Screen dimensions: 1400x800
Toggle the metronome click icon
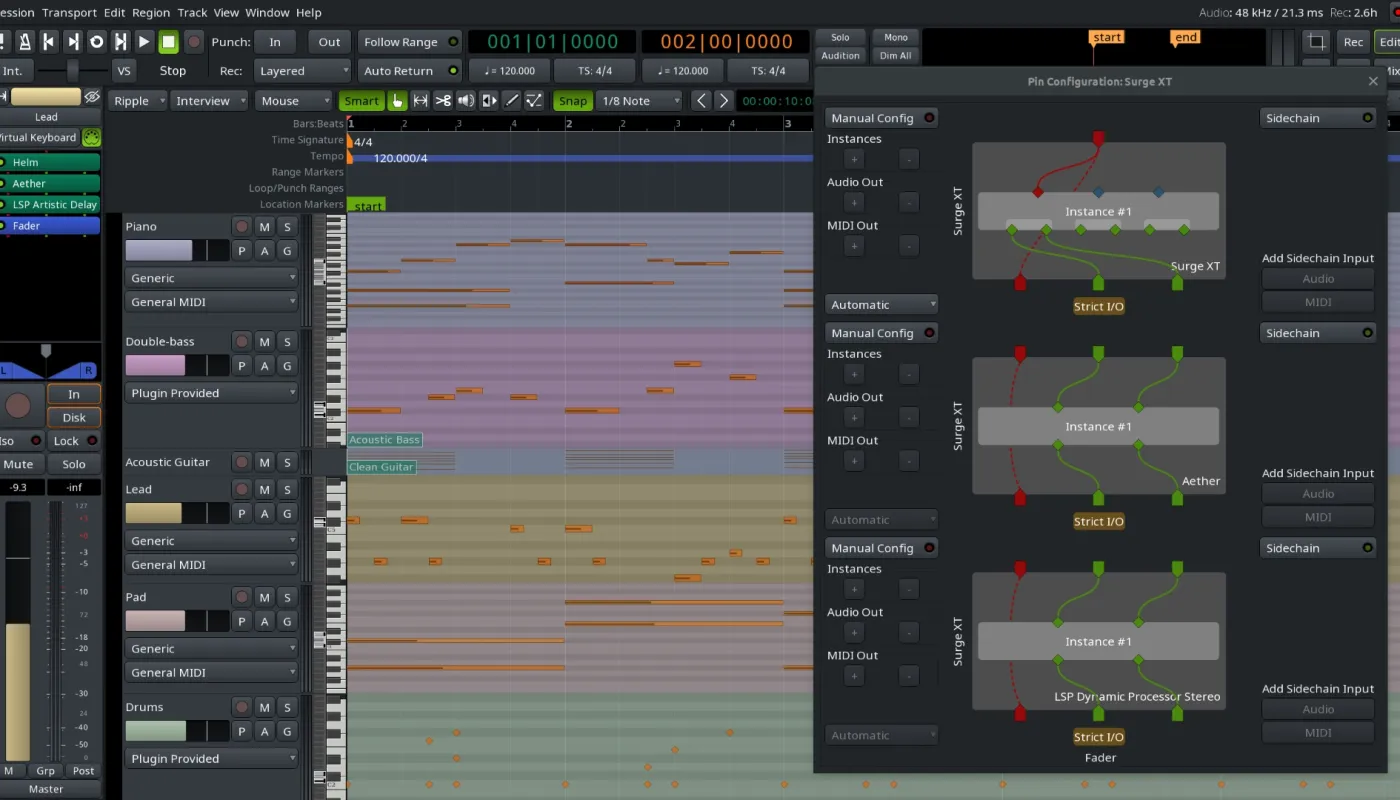(24, 41)
